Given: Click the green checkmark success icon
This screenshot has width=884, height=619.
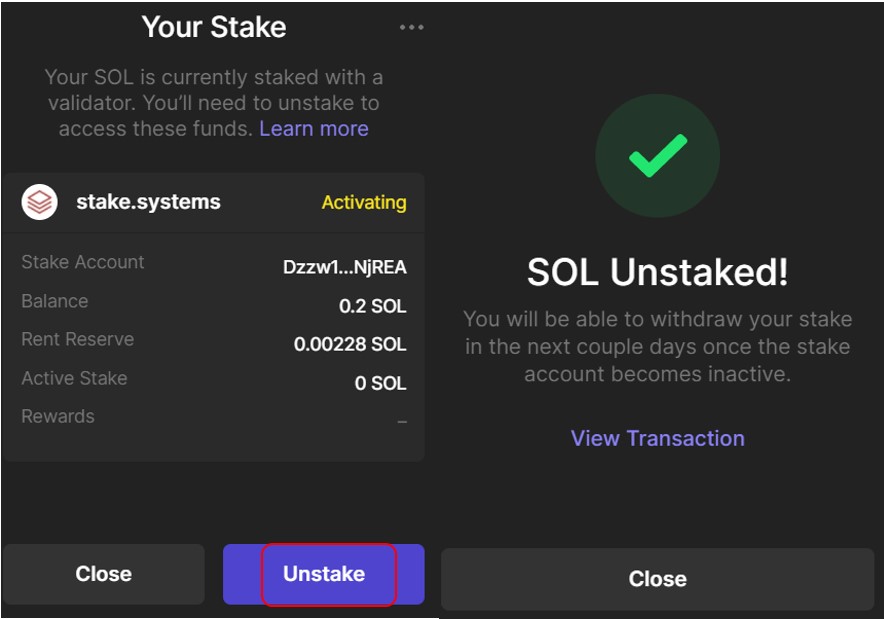Looking at the screenshot, I should tap(657, 156).
